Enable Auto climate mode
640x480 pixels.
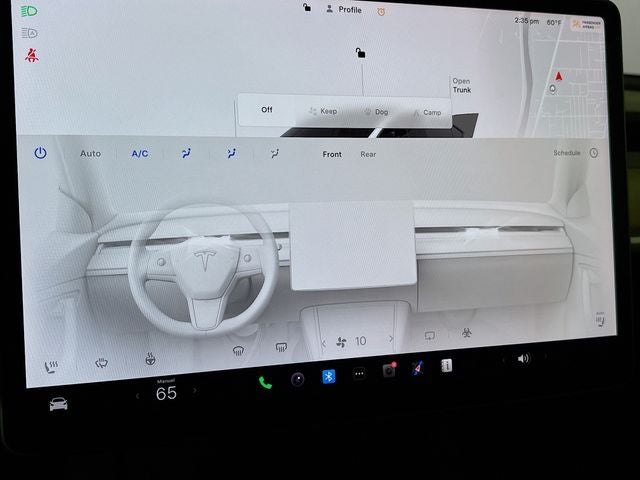90,153
